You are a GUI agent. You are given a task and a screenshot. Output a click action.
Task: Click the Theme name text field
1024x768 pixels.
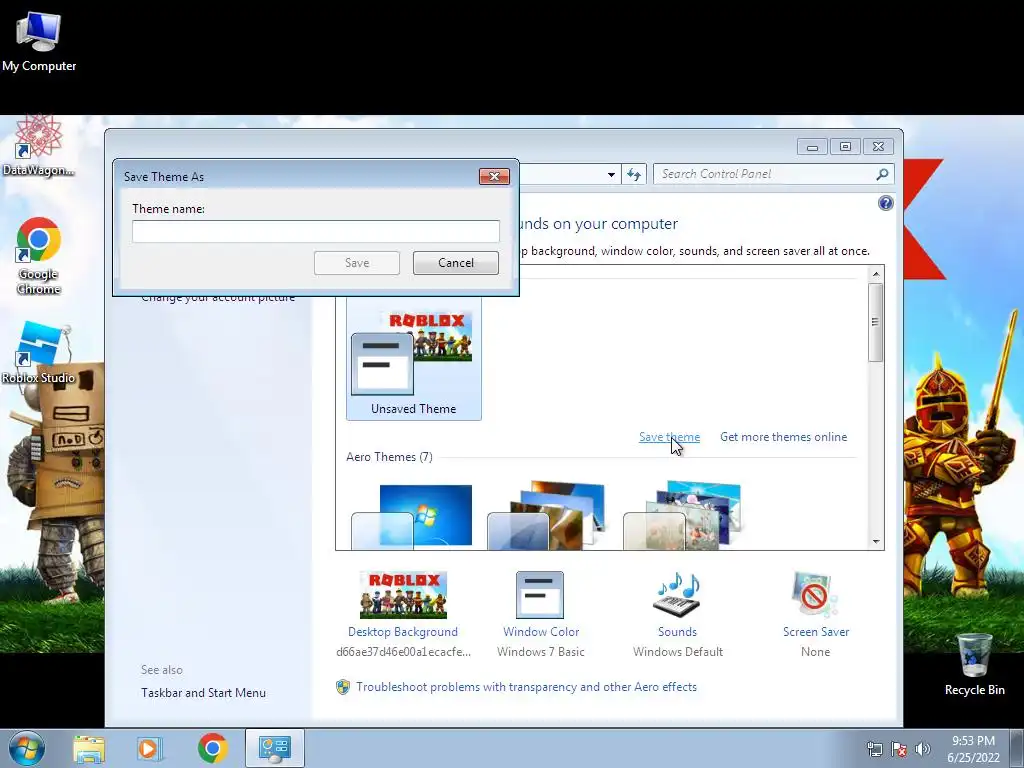(x=315, y=231)
